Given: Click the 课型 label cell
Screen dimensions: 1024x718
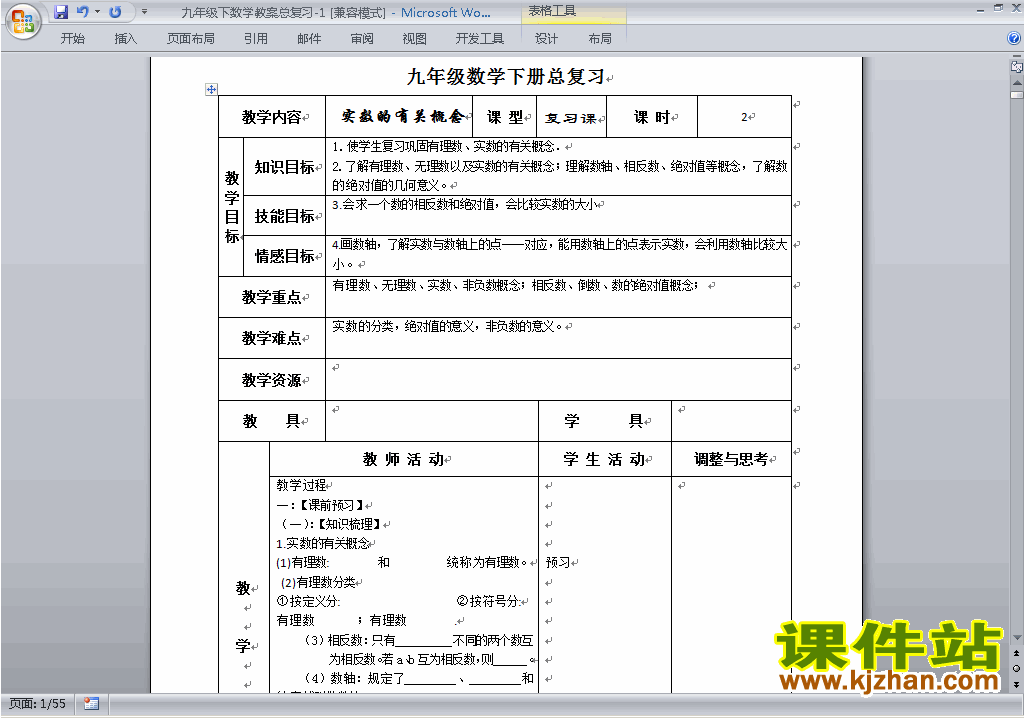Looking at the screenshot, I should (x=504, y=117).
